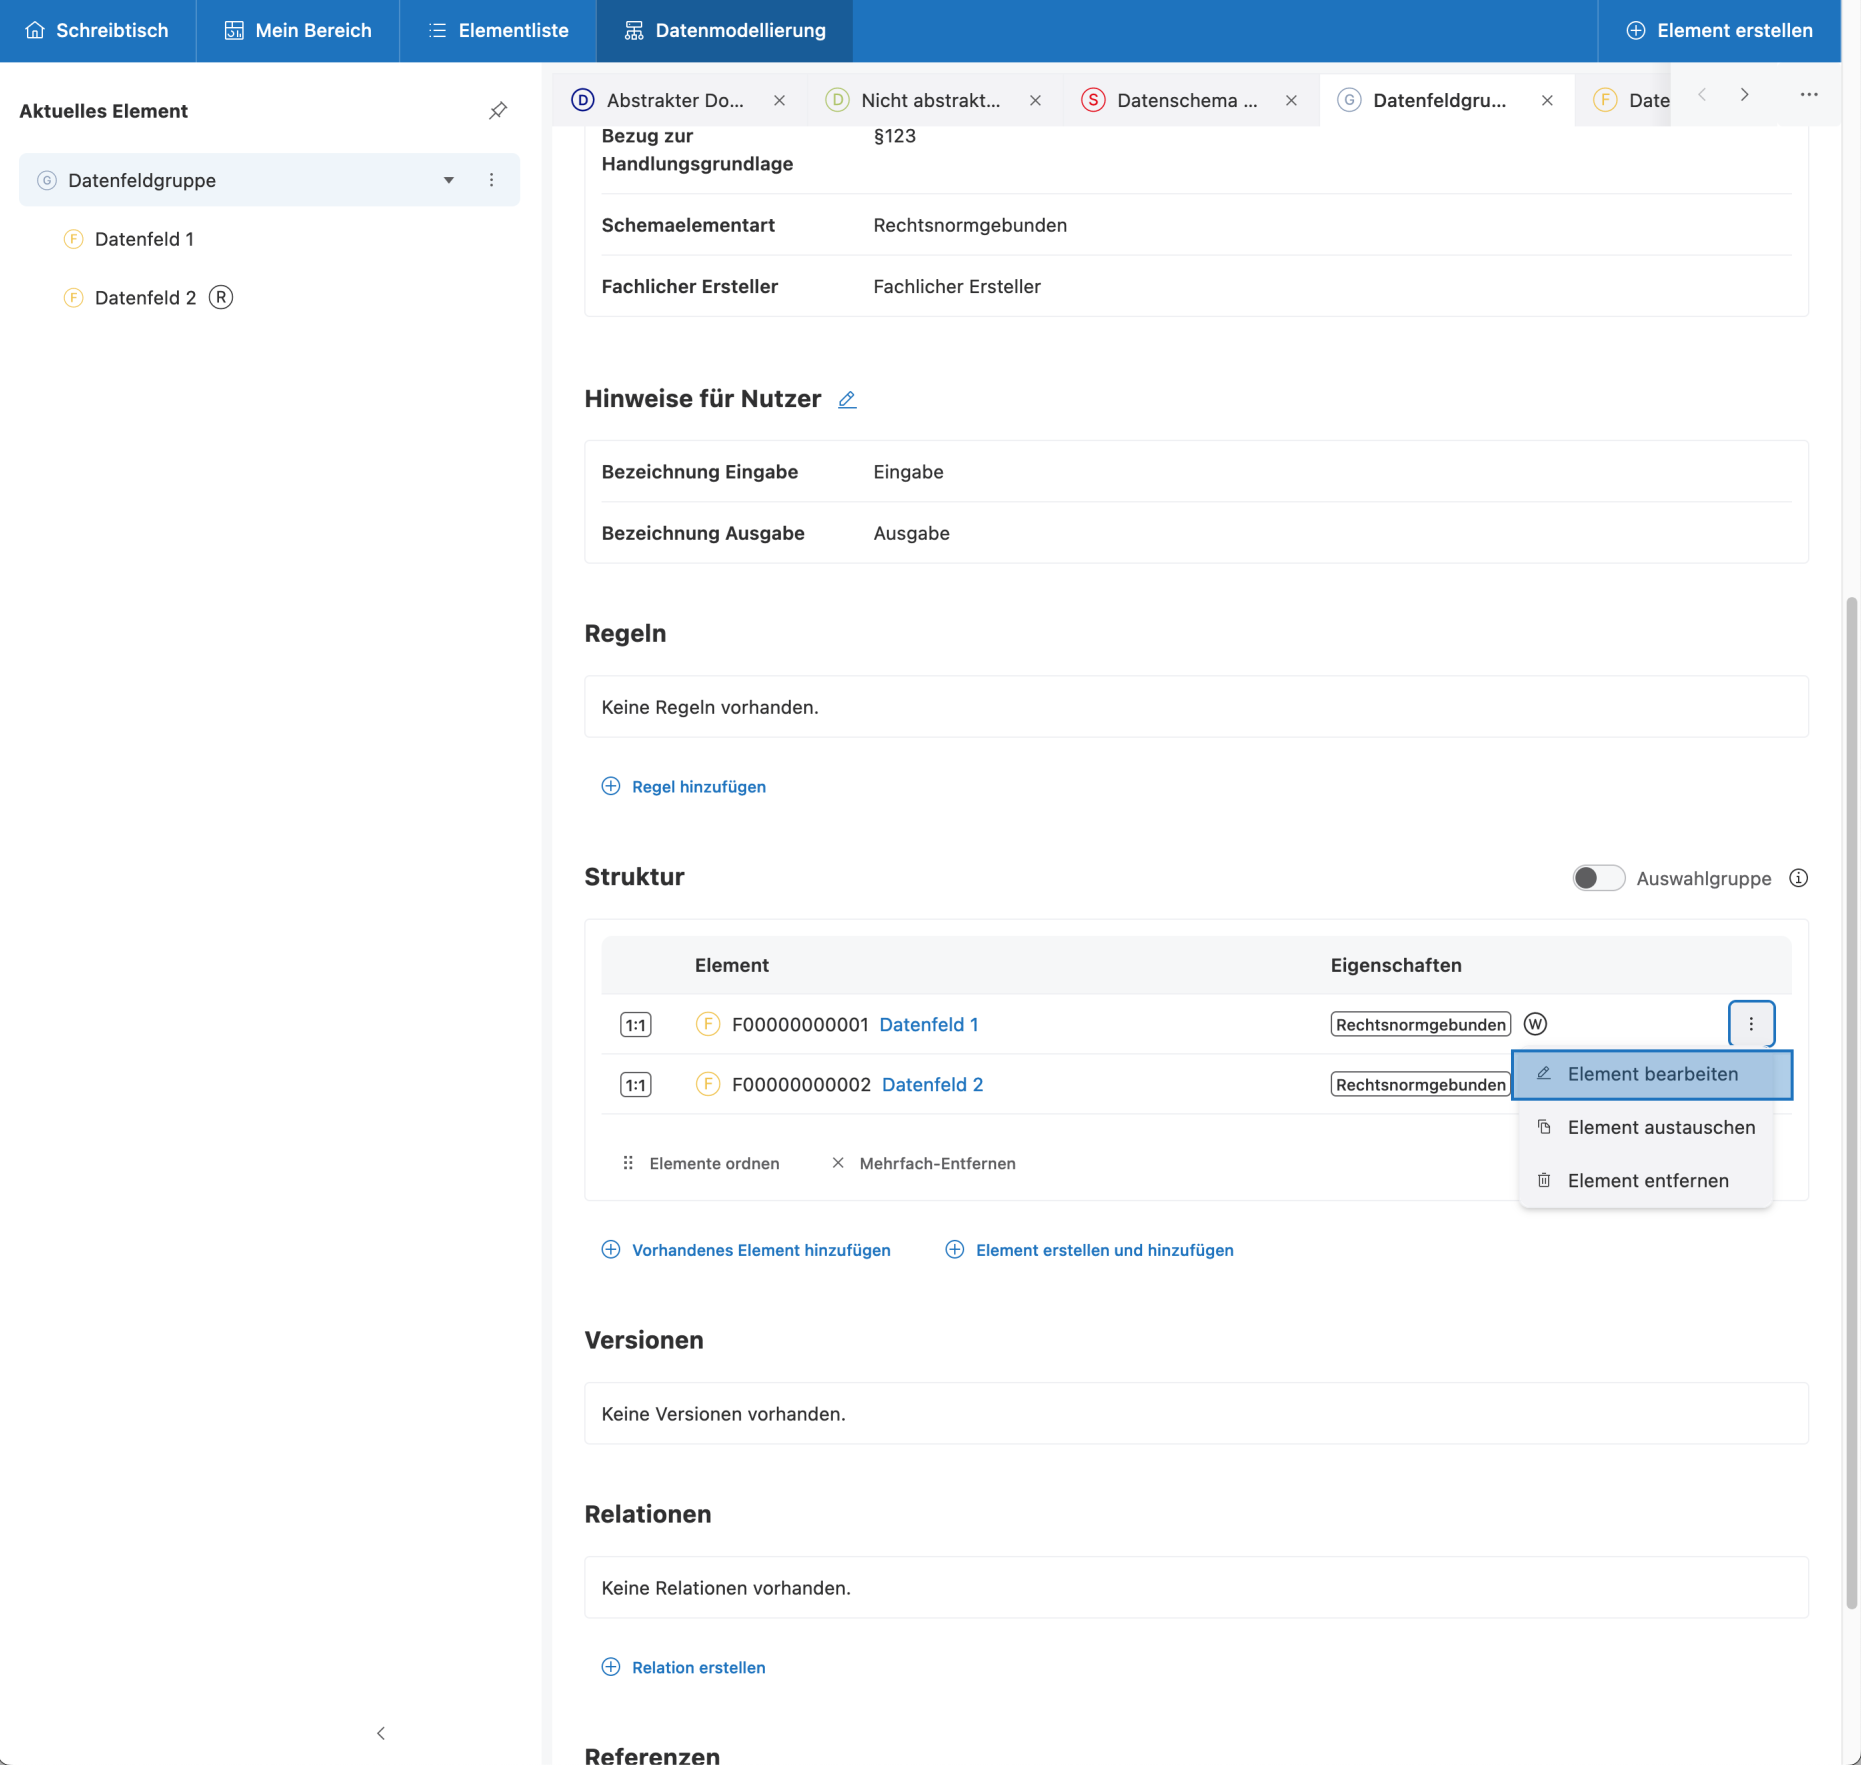This screenshot has width=1861, height=1765.
Task: Click Vorhandenes Element hinzufügen
Action: coord(760,1250)
